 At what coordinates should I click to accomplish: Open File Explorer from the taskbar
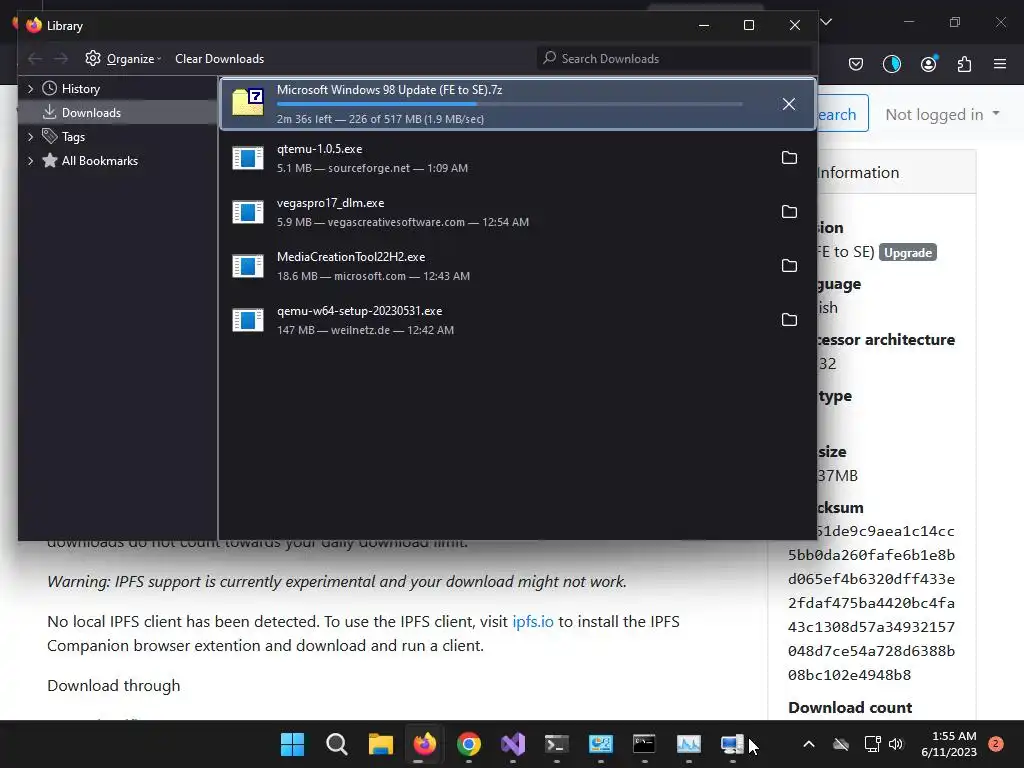[x=381, y=744]
